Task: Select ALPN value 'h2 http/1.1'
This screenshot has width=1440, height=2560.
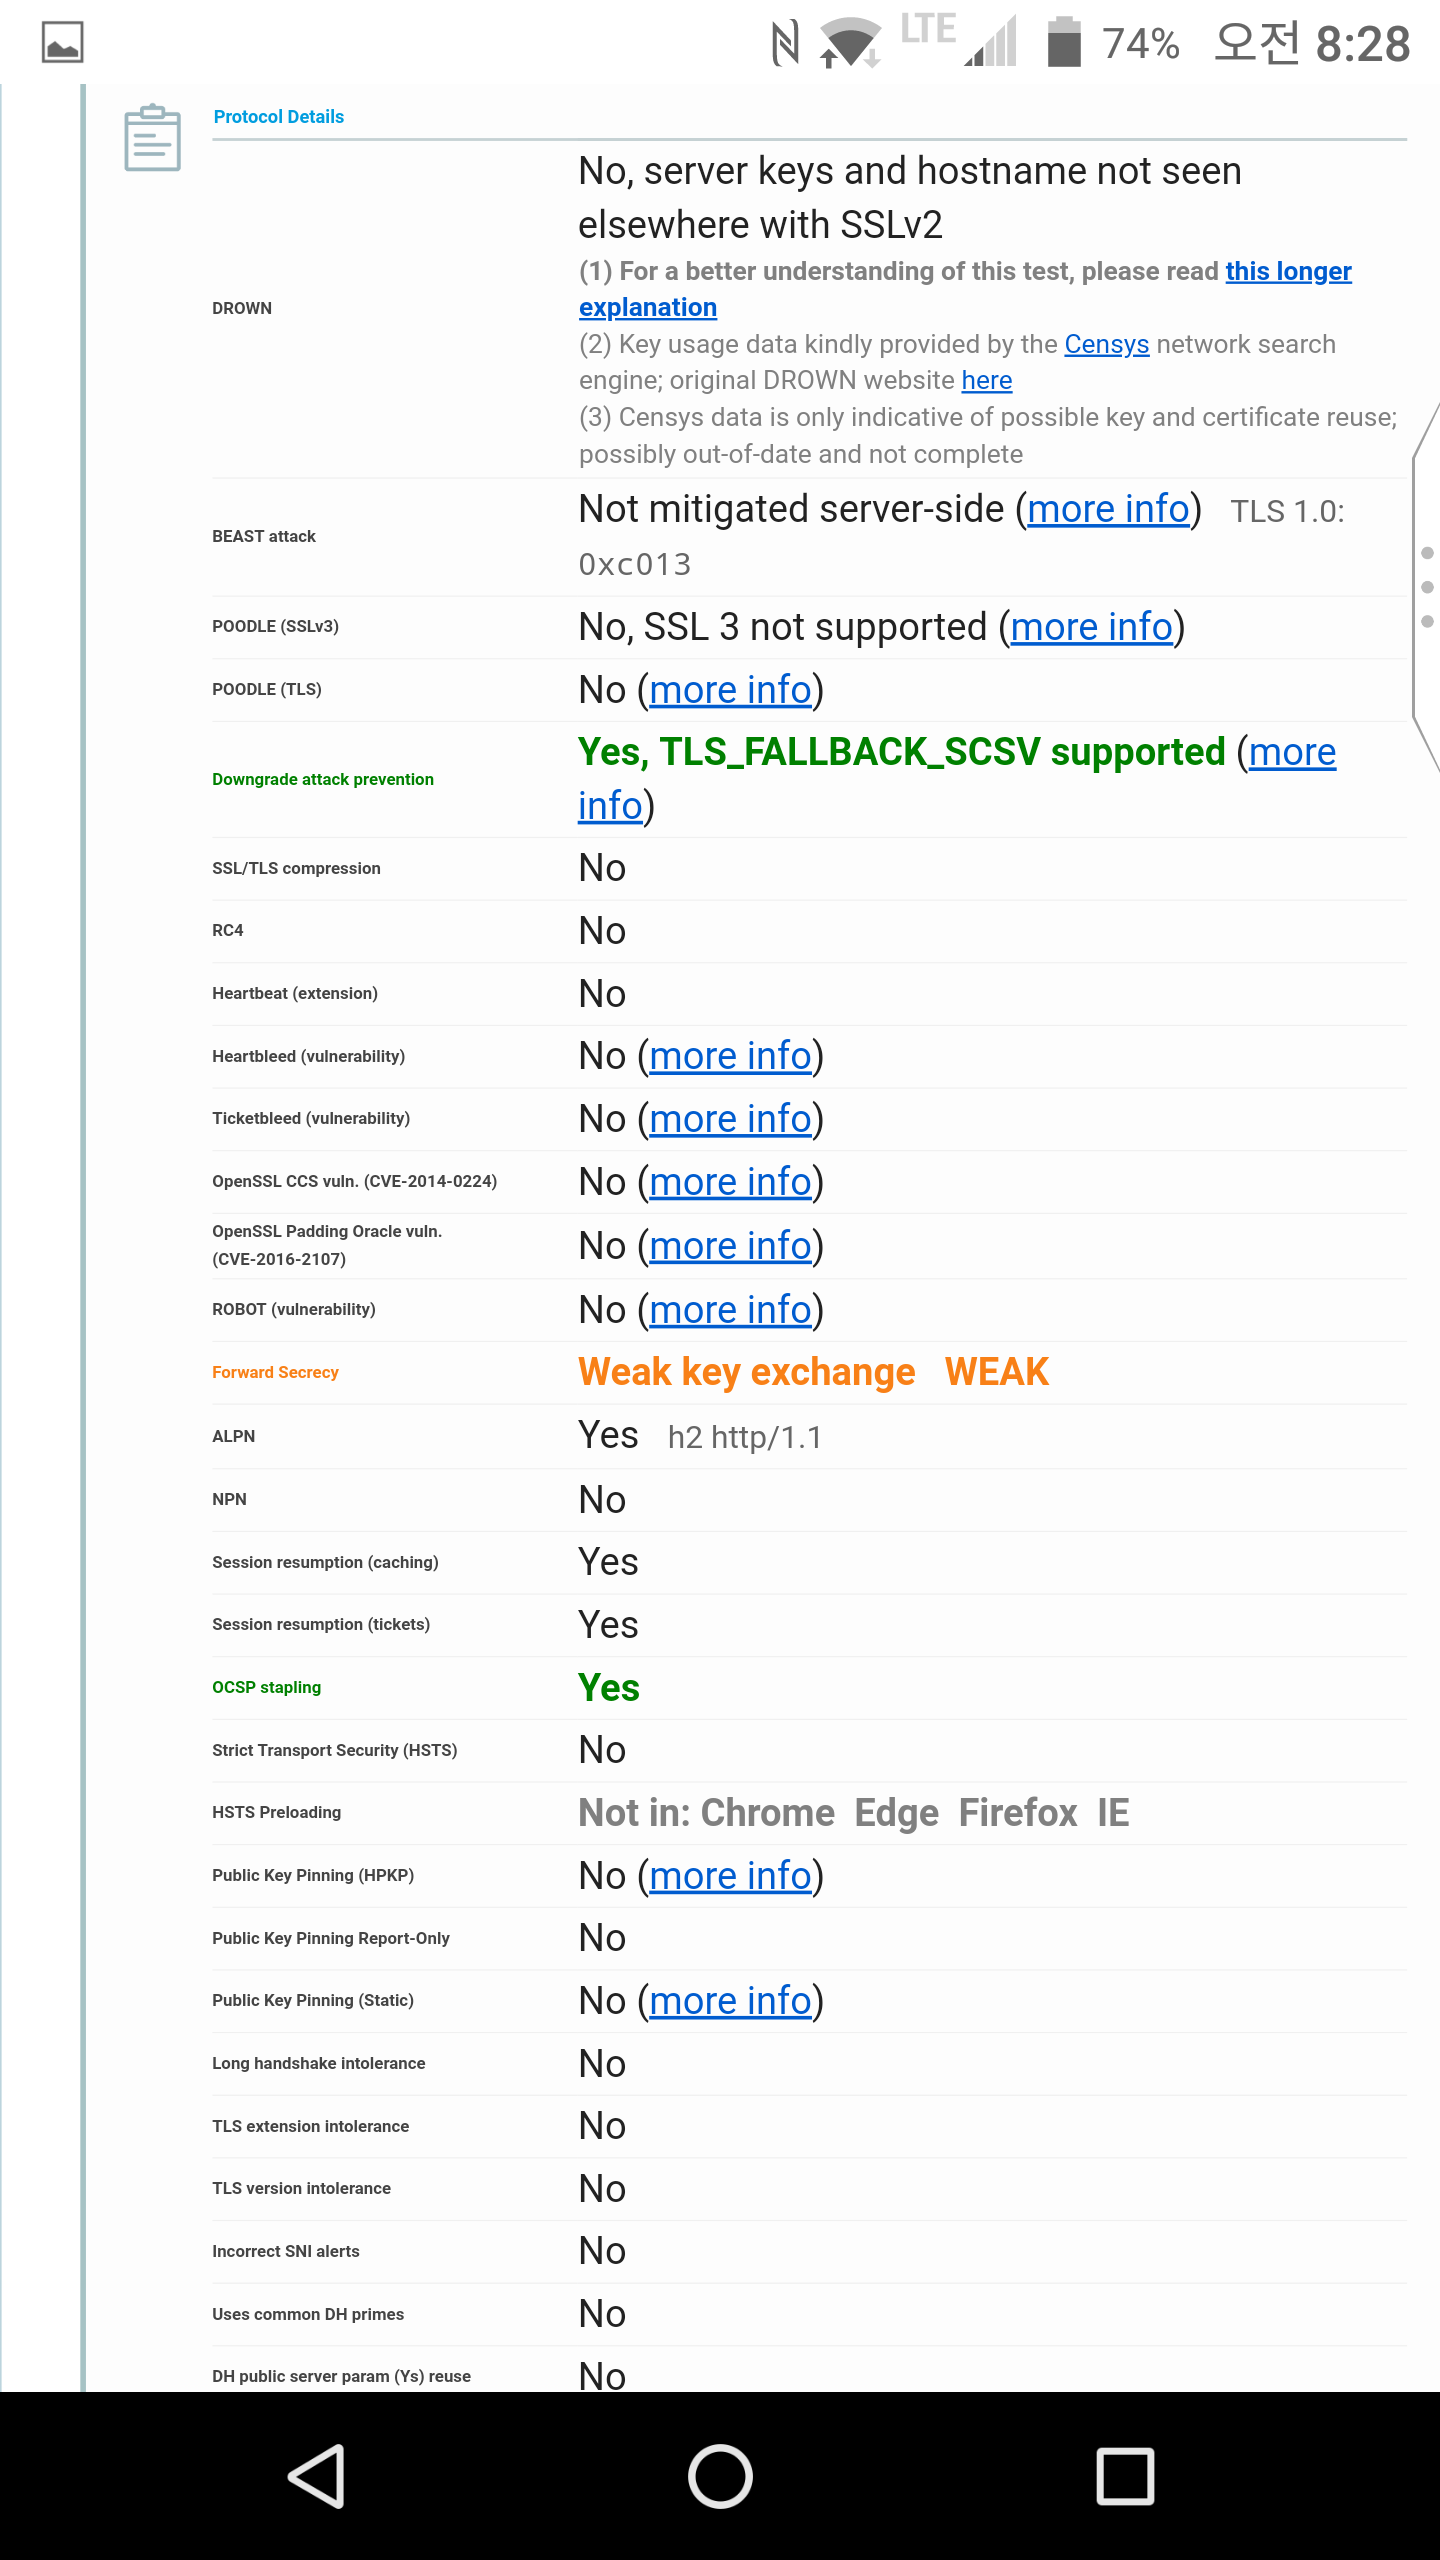Action: pos(745,1437)
